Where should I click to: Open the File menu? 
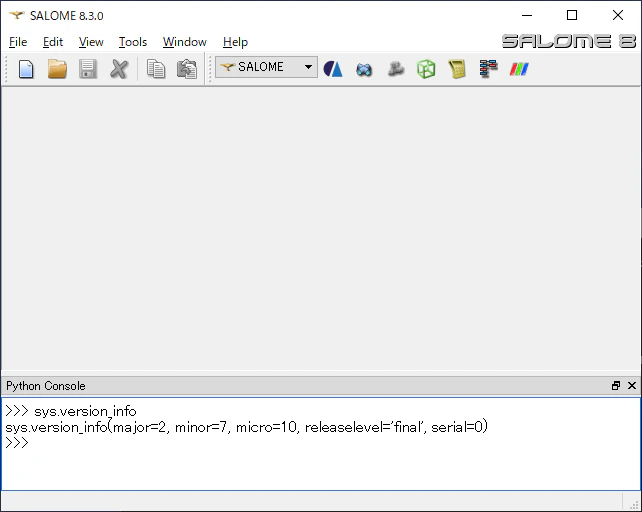coord(18,42)
